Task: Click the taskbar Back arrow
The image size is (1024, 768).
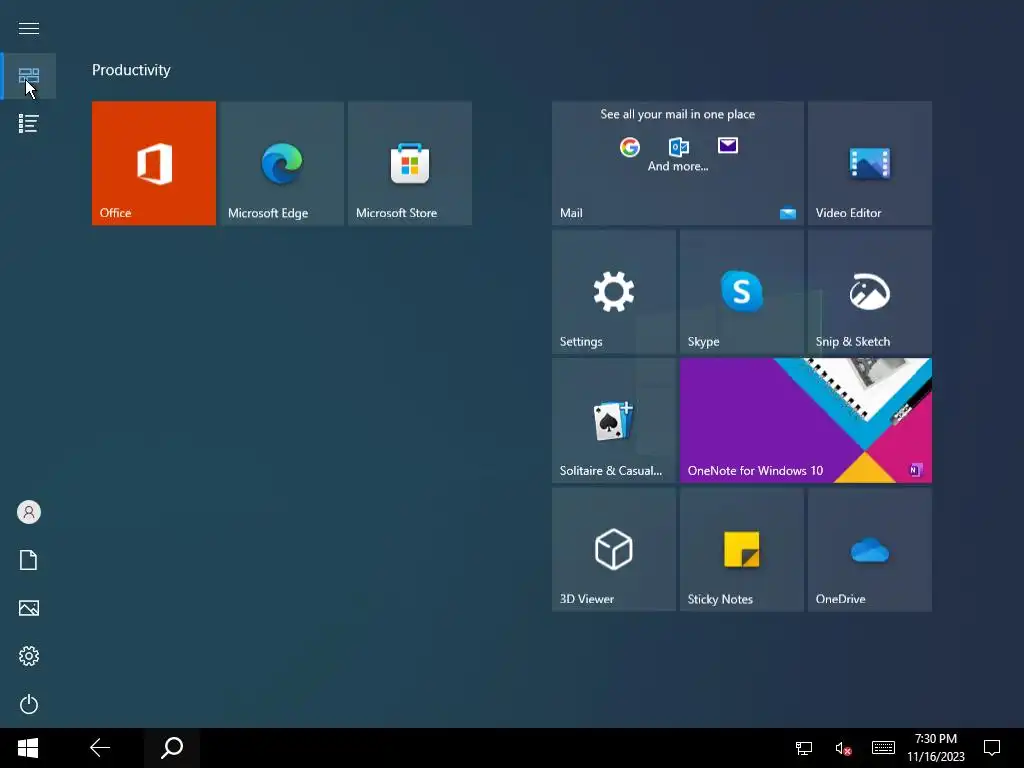Action: 100,748
